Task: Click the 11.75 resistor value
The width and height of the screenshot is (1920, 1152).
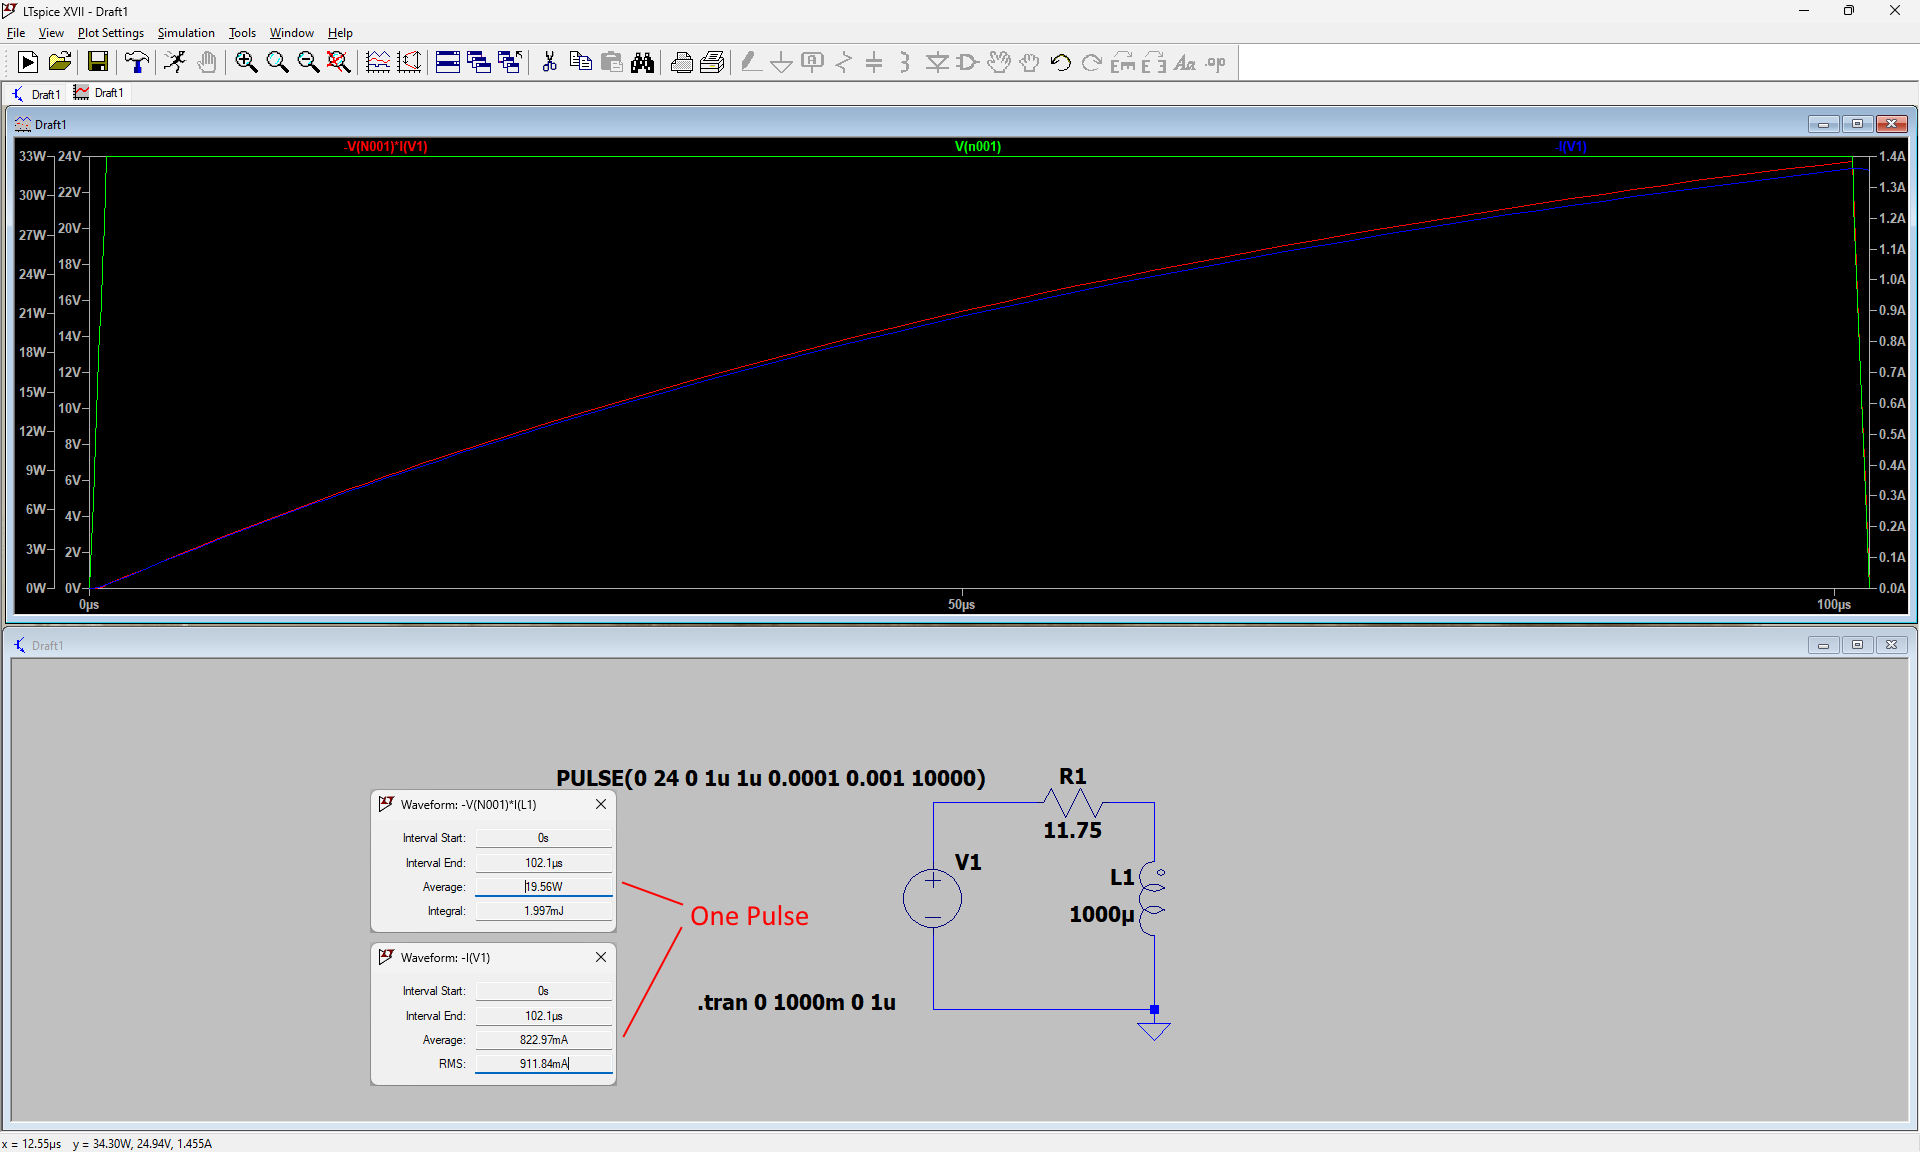Action: (1072, 830)
